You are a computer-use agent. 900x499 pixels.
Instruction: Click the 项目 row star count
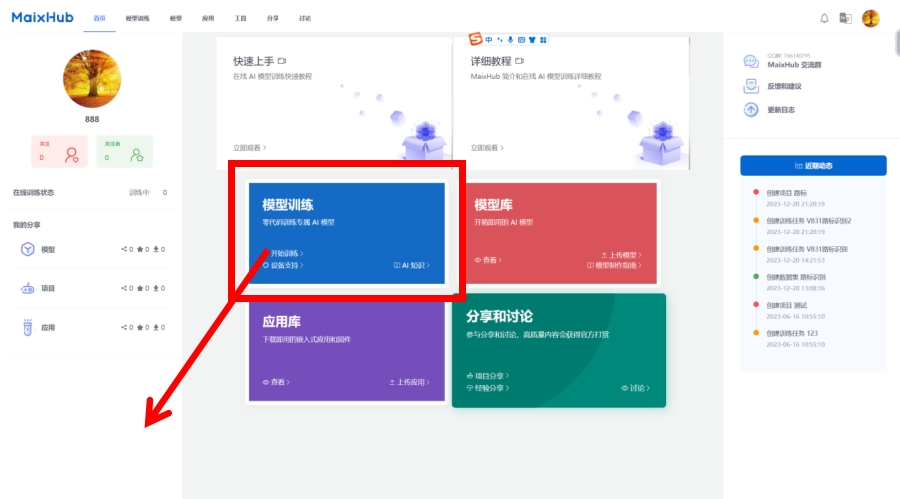[143, 288]
